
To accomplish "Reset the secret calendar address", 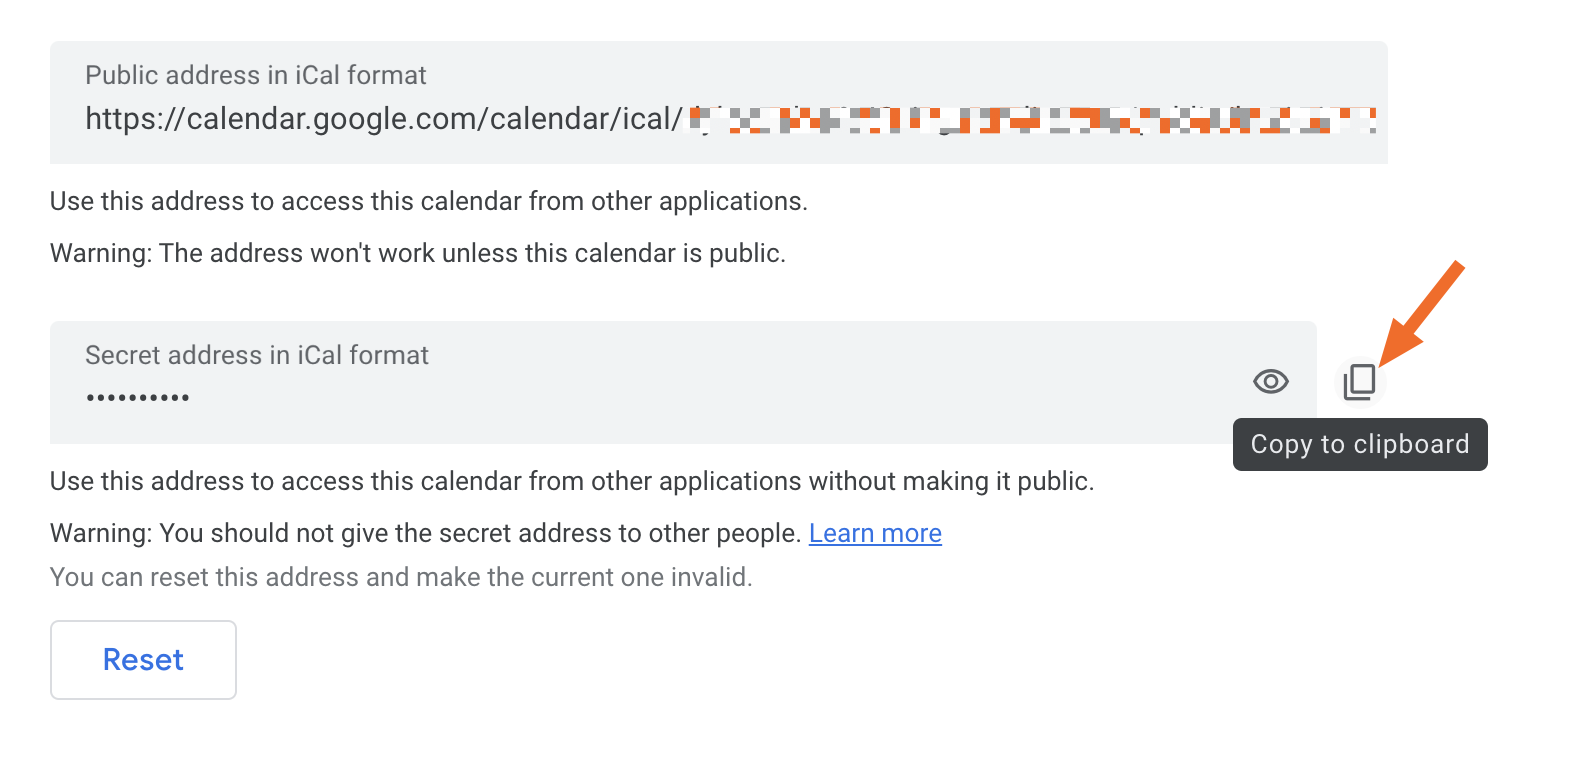I will 142,659.
